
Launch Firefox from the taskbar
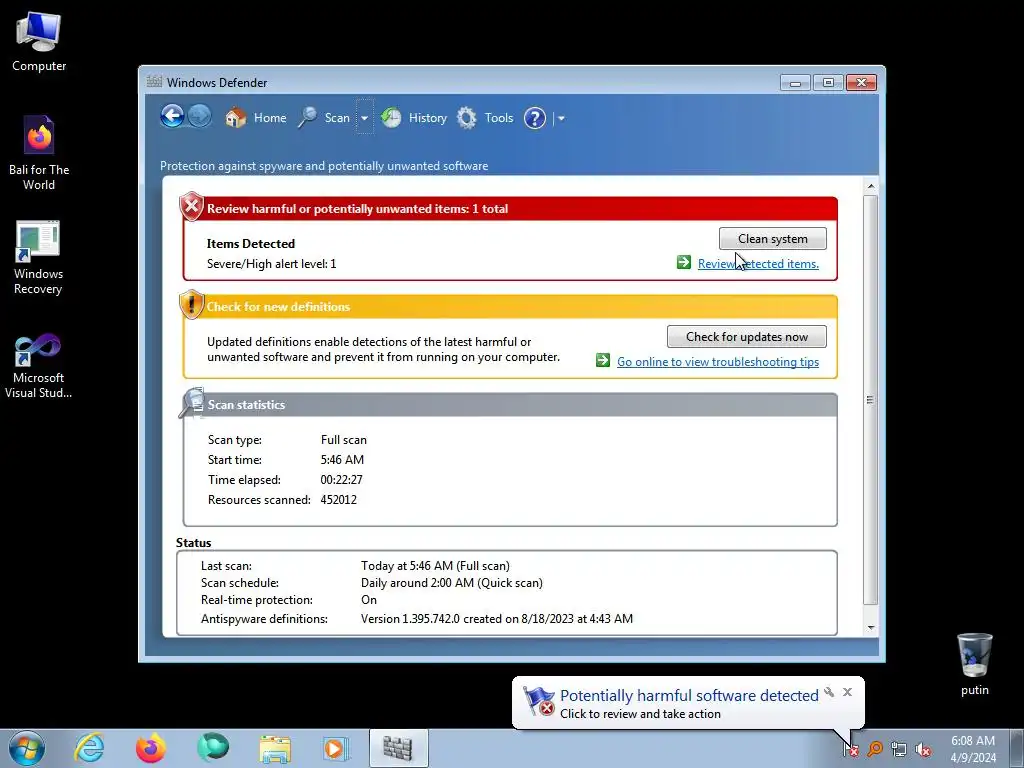click(151, 748)
